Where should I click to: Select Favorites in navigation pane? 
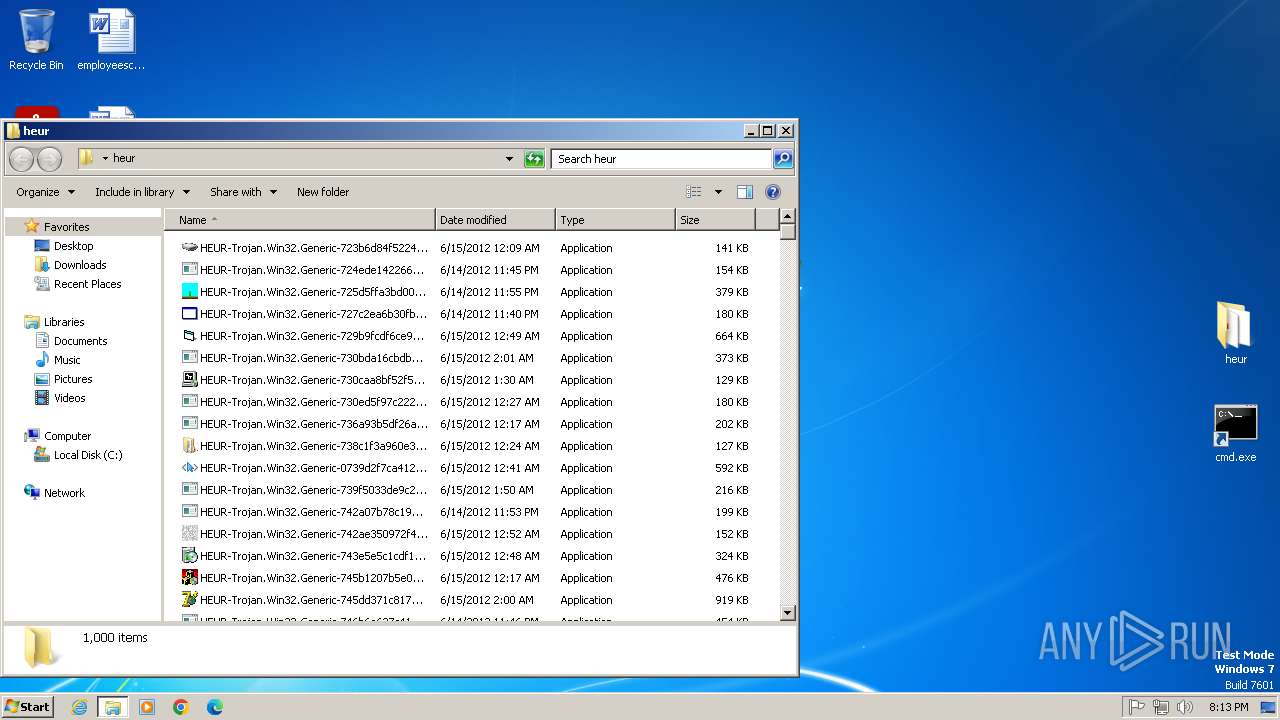pyautogui.click(x=66, y=227)
